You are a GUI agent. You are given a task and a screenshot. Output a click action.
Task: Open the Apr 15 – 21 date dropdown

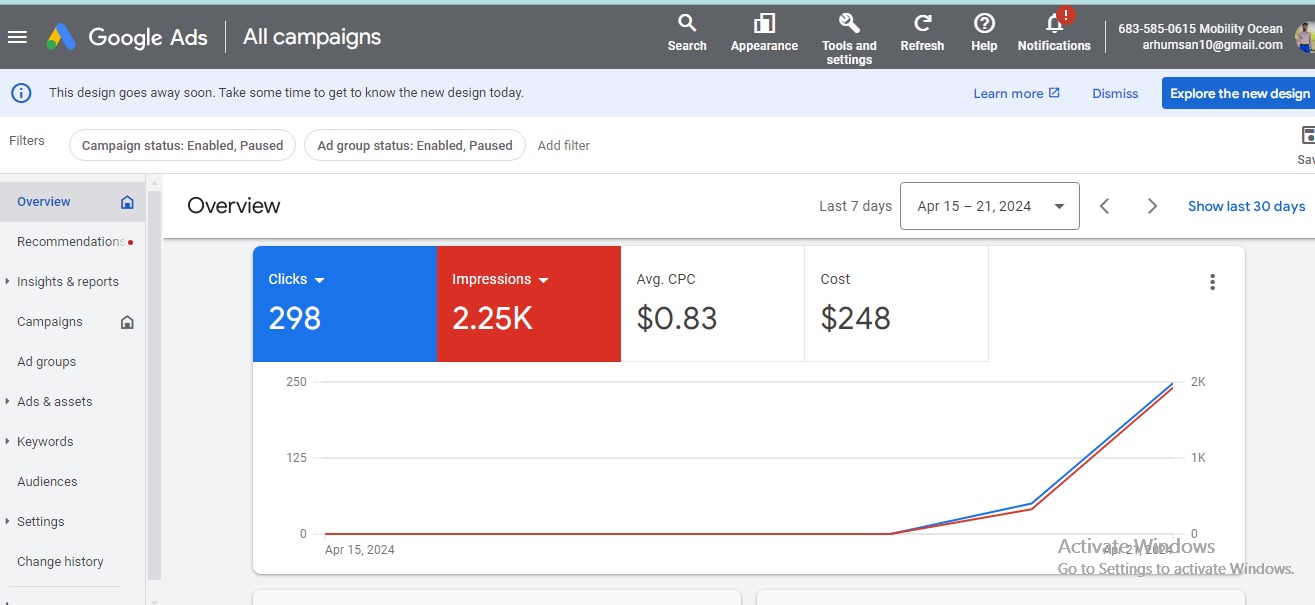click(989, 206)
